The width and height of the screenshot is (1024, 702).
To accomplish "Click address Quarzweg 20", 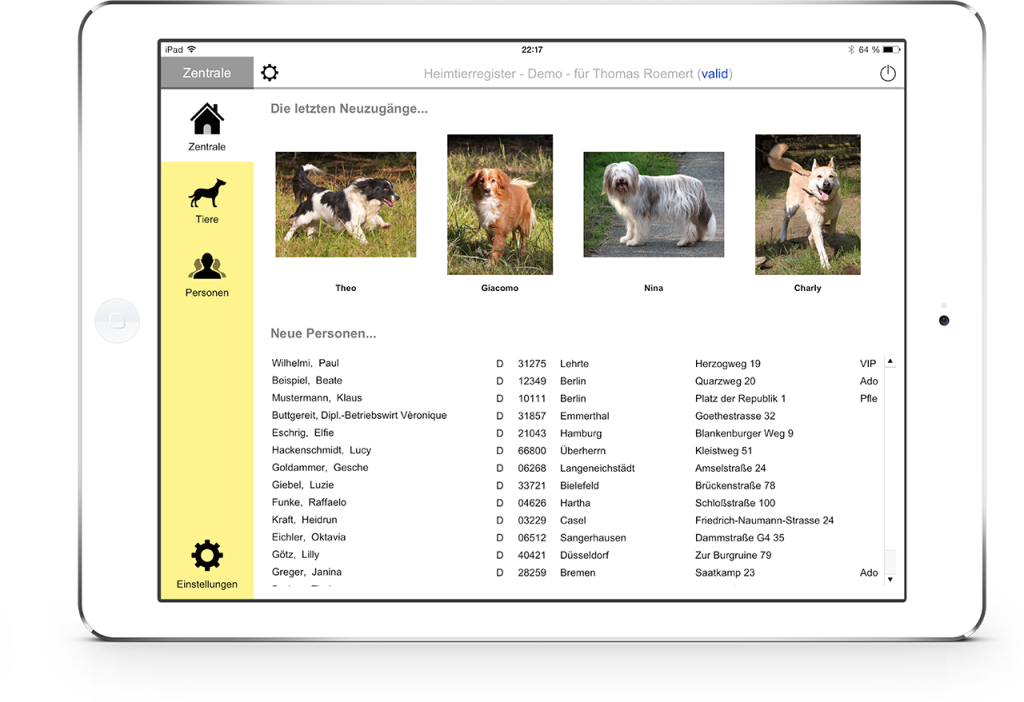I will pyautogui.click(x=725, y=381).
